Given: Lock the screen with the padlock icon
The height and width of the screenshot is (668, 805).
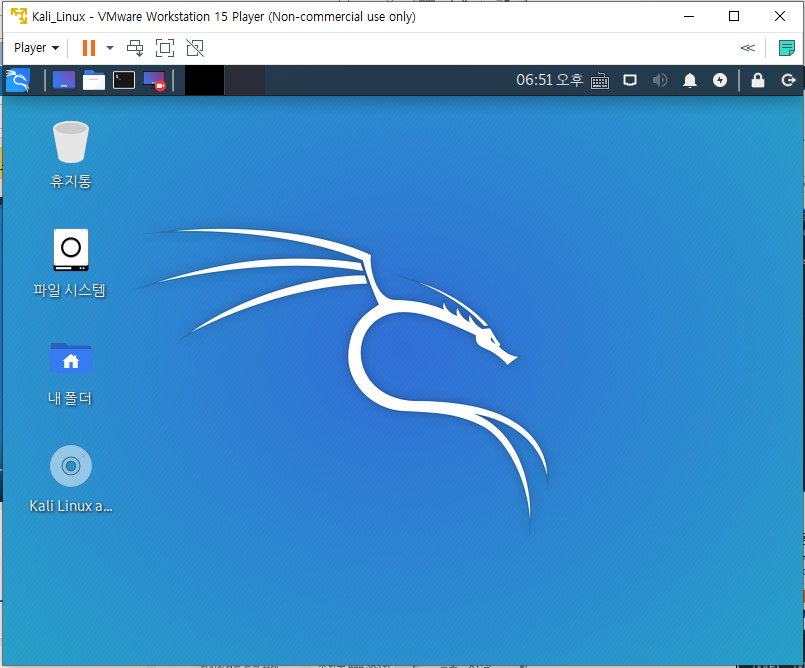Looking at the screenshot, I should (758, 80).
